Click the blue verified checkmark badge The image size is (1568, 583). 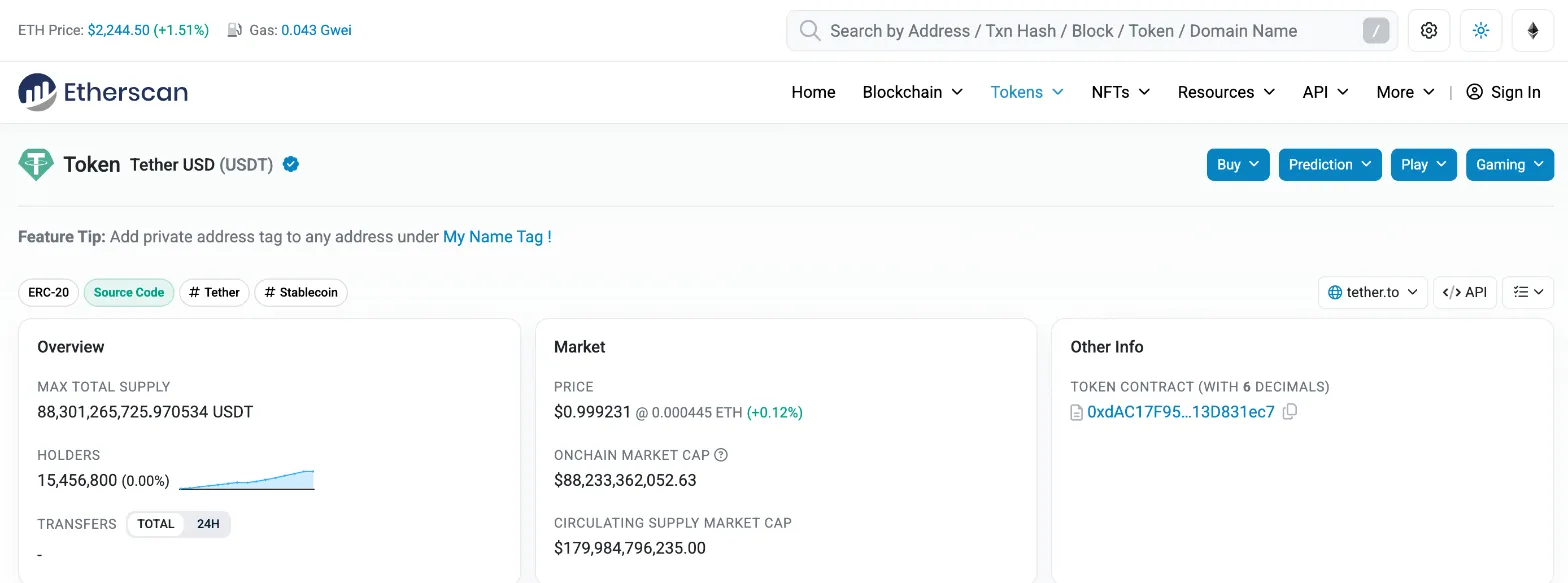[291, 164]
